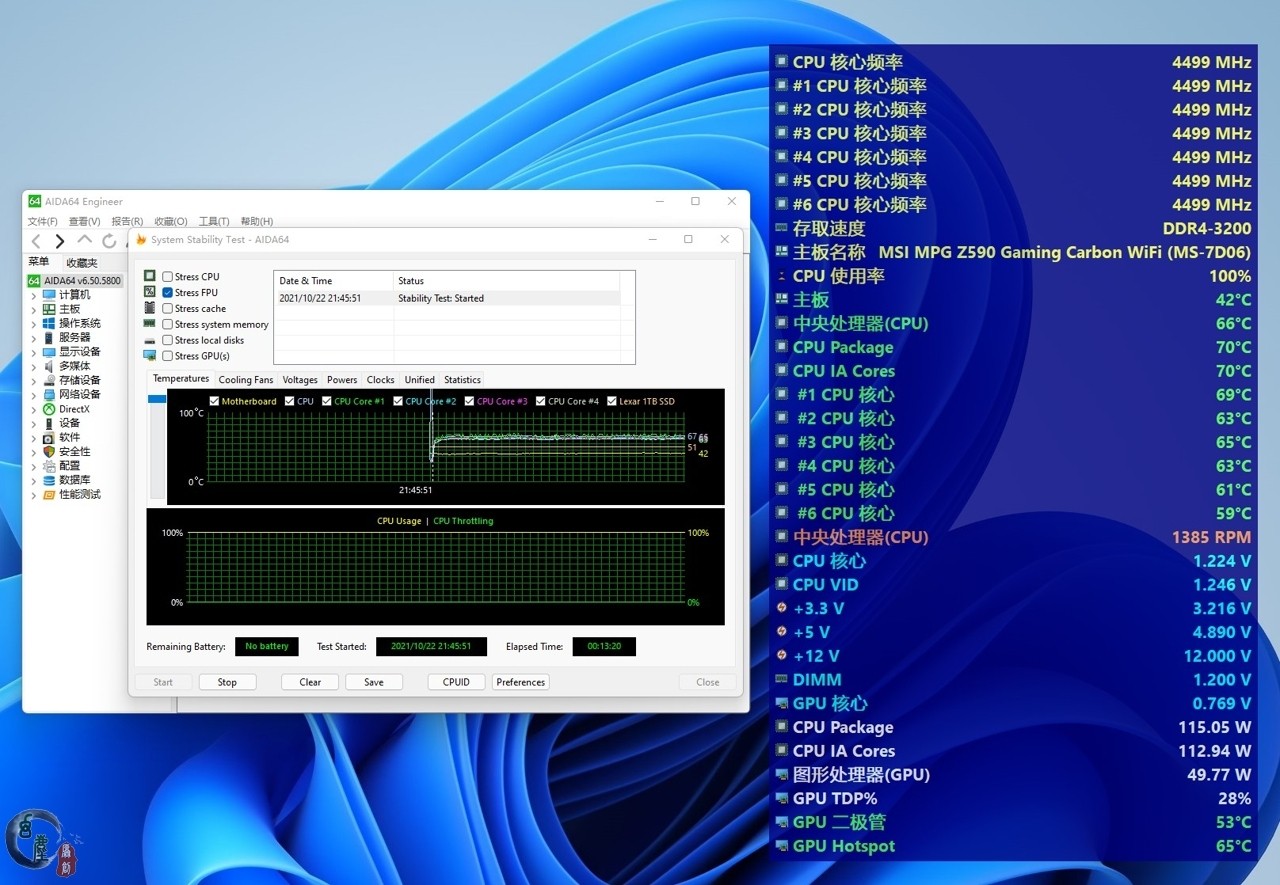Viewport: 1280px width, 885px height.
Task: Open the 报告(R) menu in AIDA64
Action: pyautogui.click(x=127, y=221)
